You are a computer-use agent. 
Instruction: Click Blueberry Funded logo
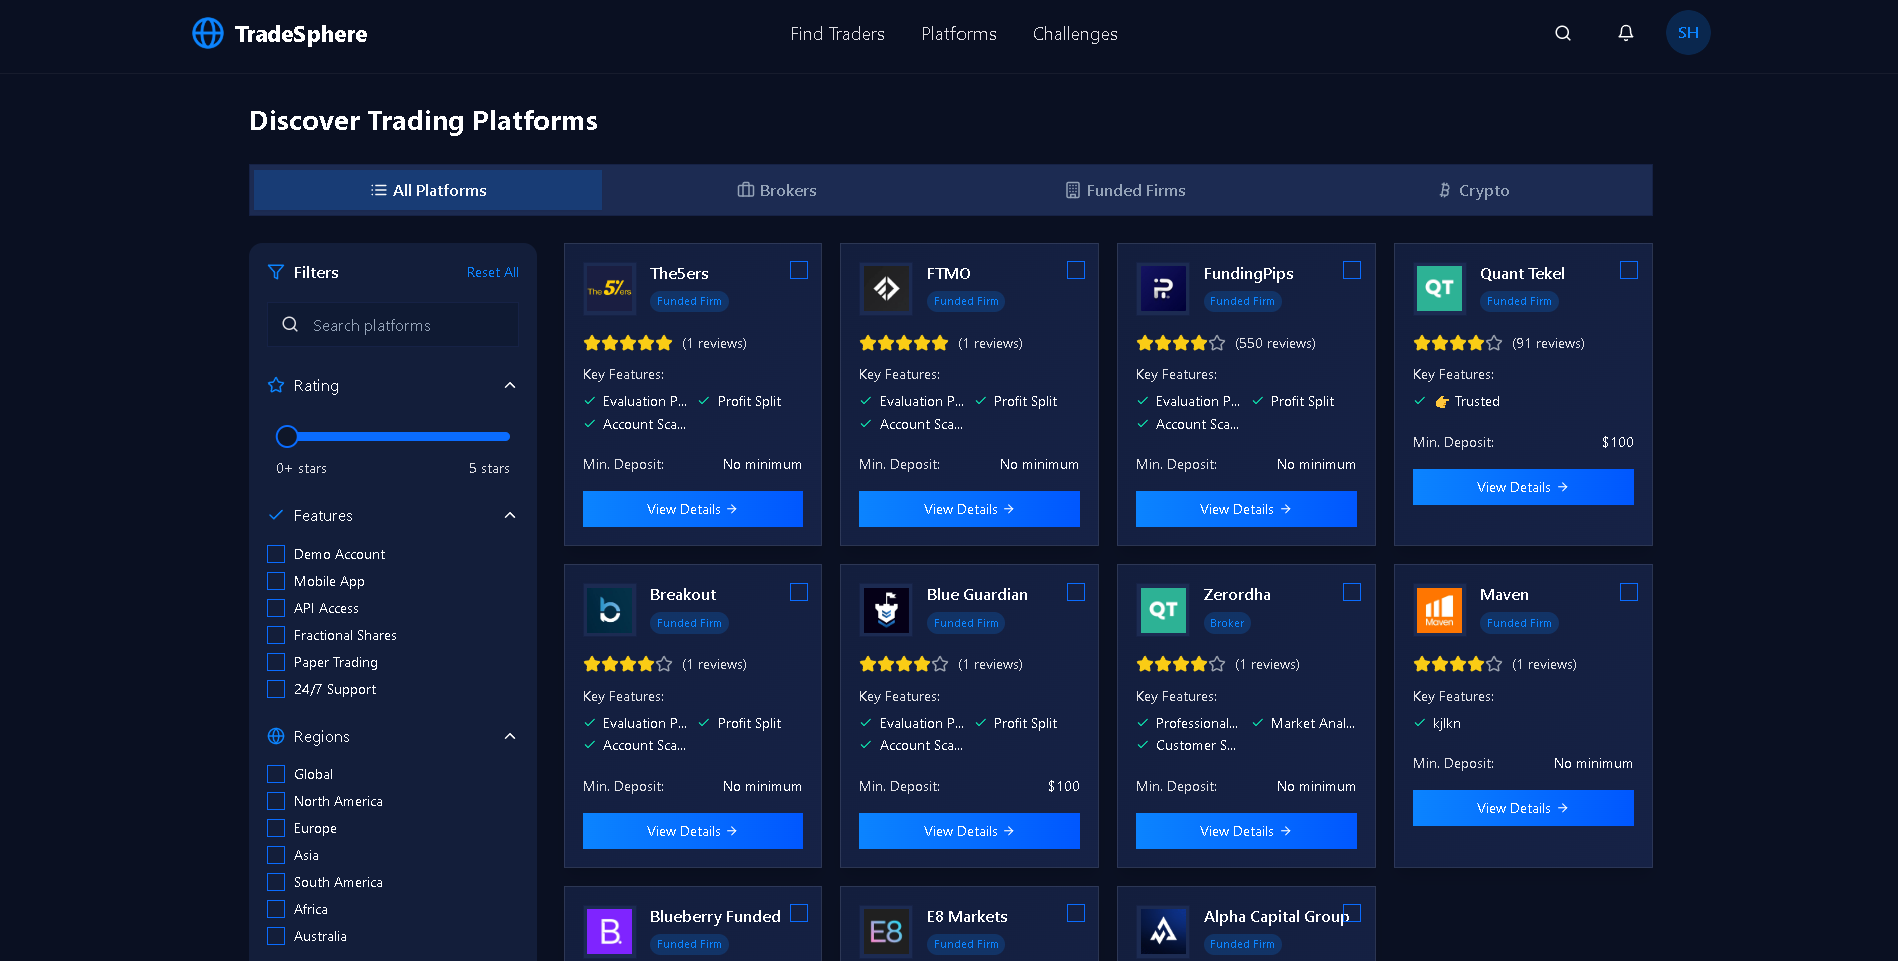point(609,932)
